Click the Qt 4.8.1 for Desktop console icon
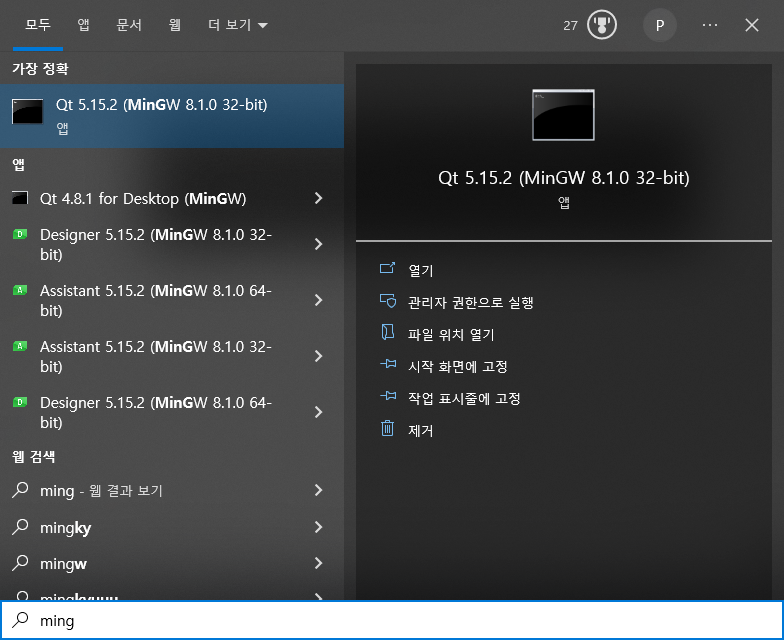The height and width of the screenshot is (640, 784). click(20, 198)
